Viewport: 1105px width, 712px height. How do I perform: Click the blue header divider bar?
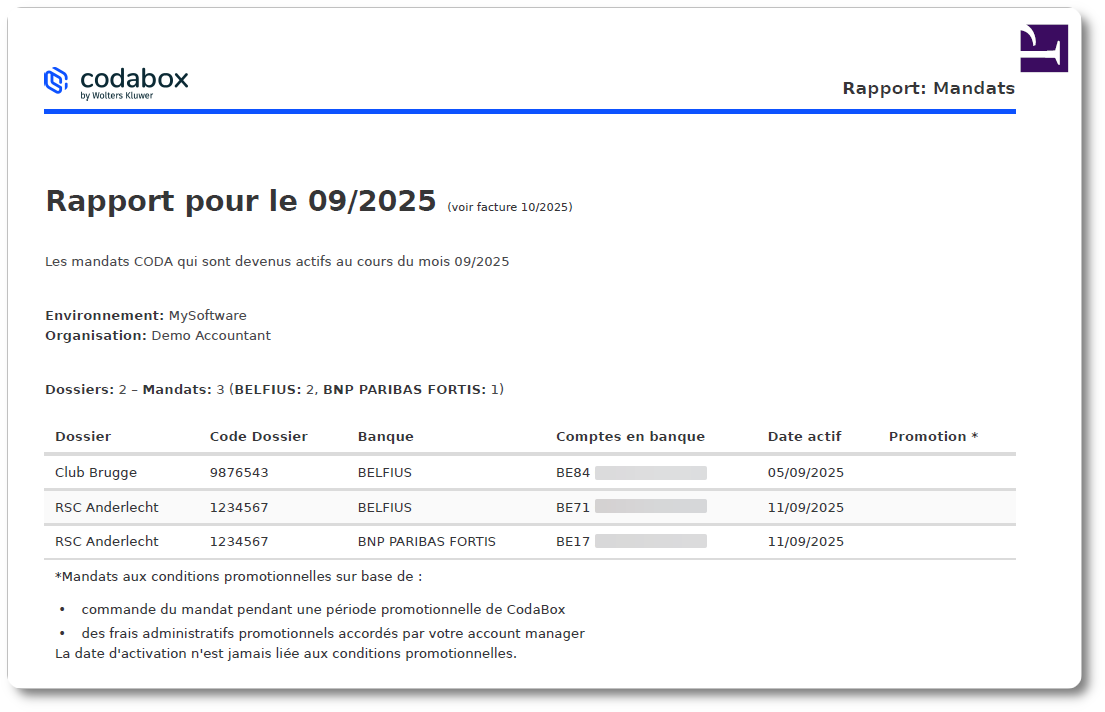point(530,114)
